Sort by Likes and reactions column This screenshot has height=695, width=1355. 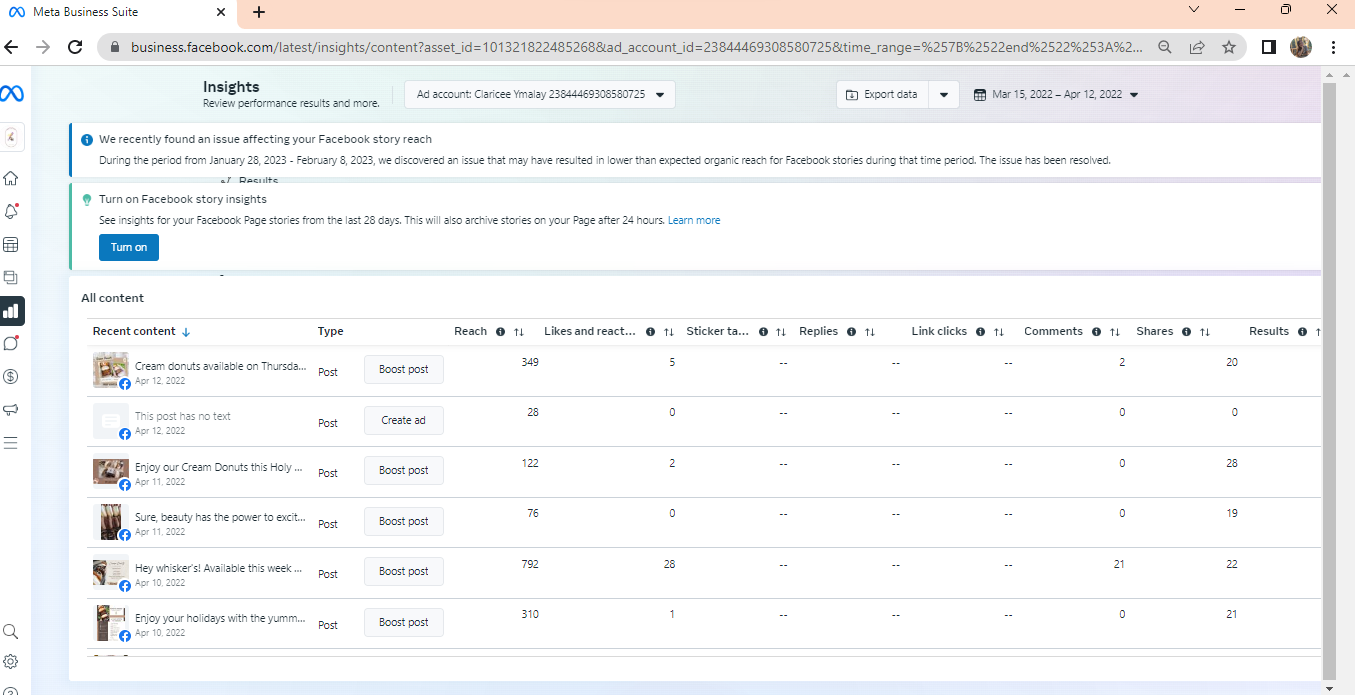(669, 332)
